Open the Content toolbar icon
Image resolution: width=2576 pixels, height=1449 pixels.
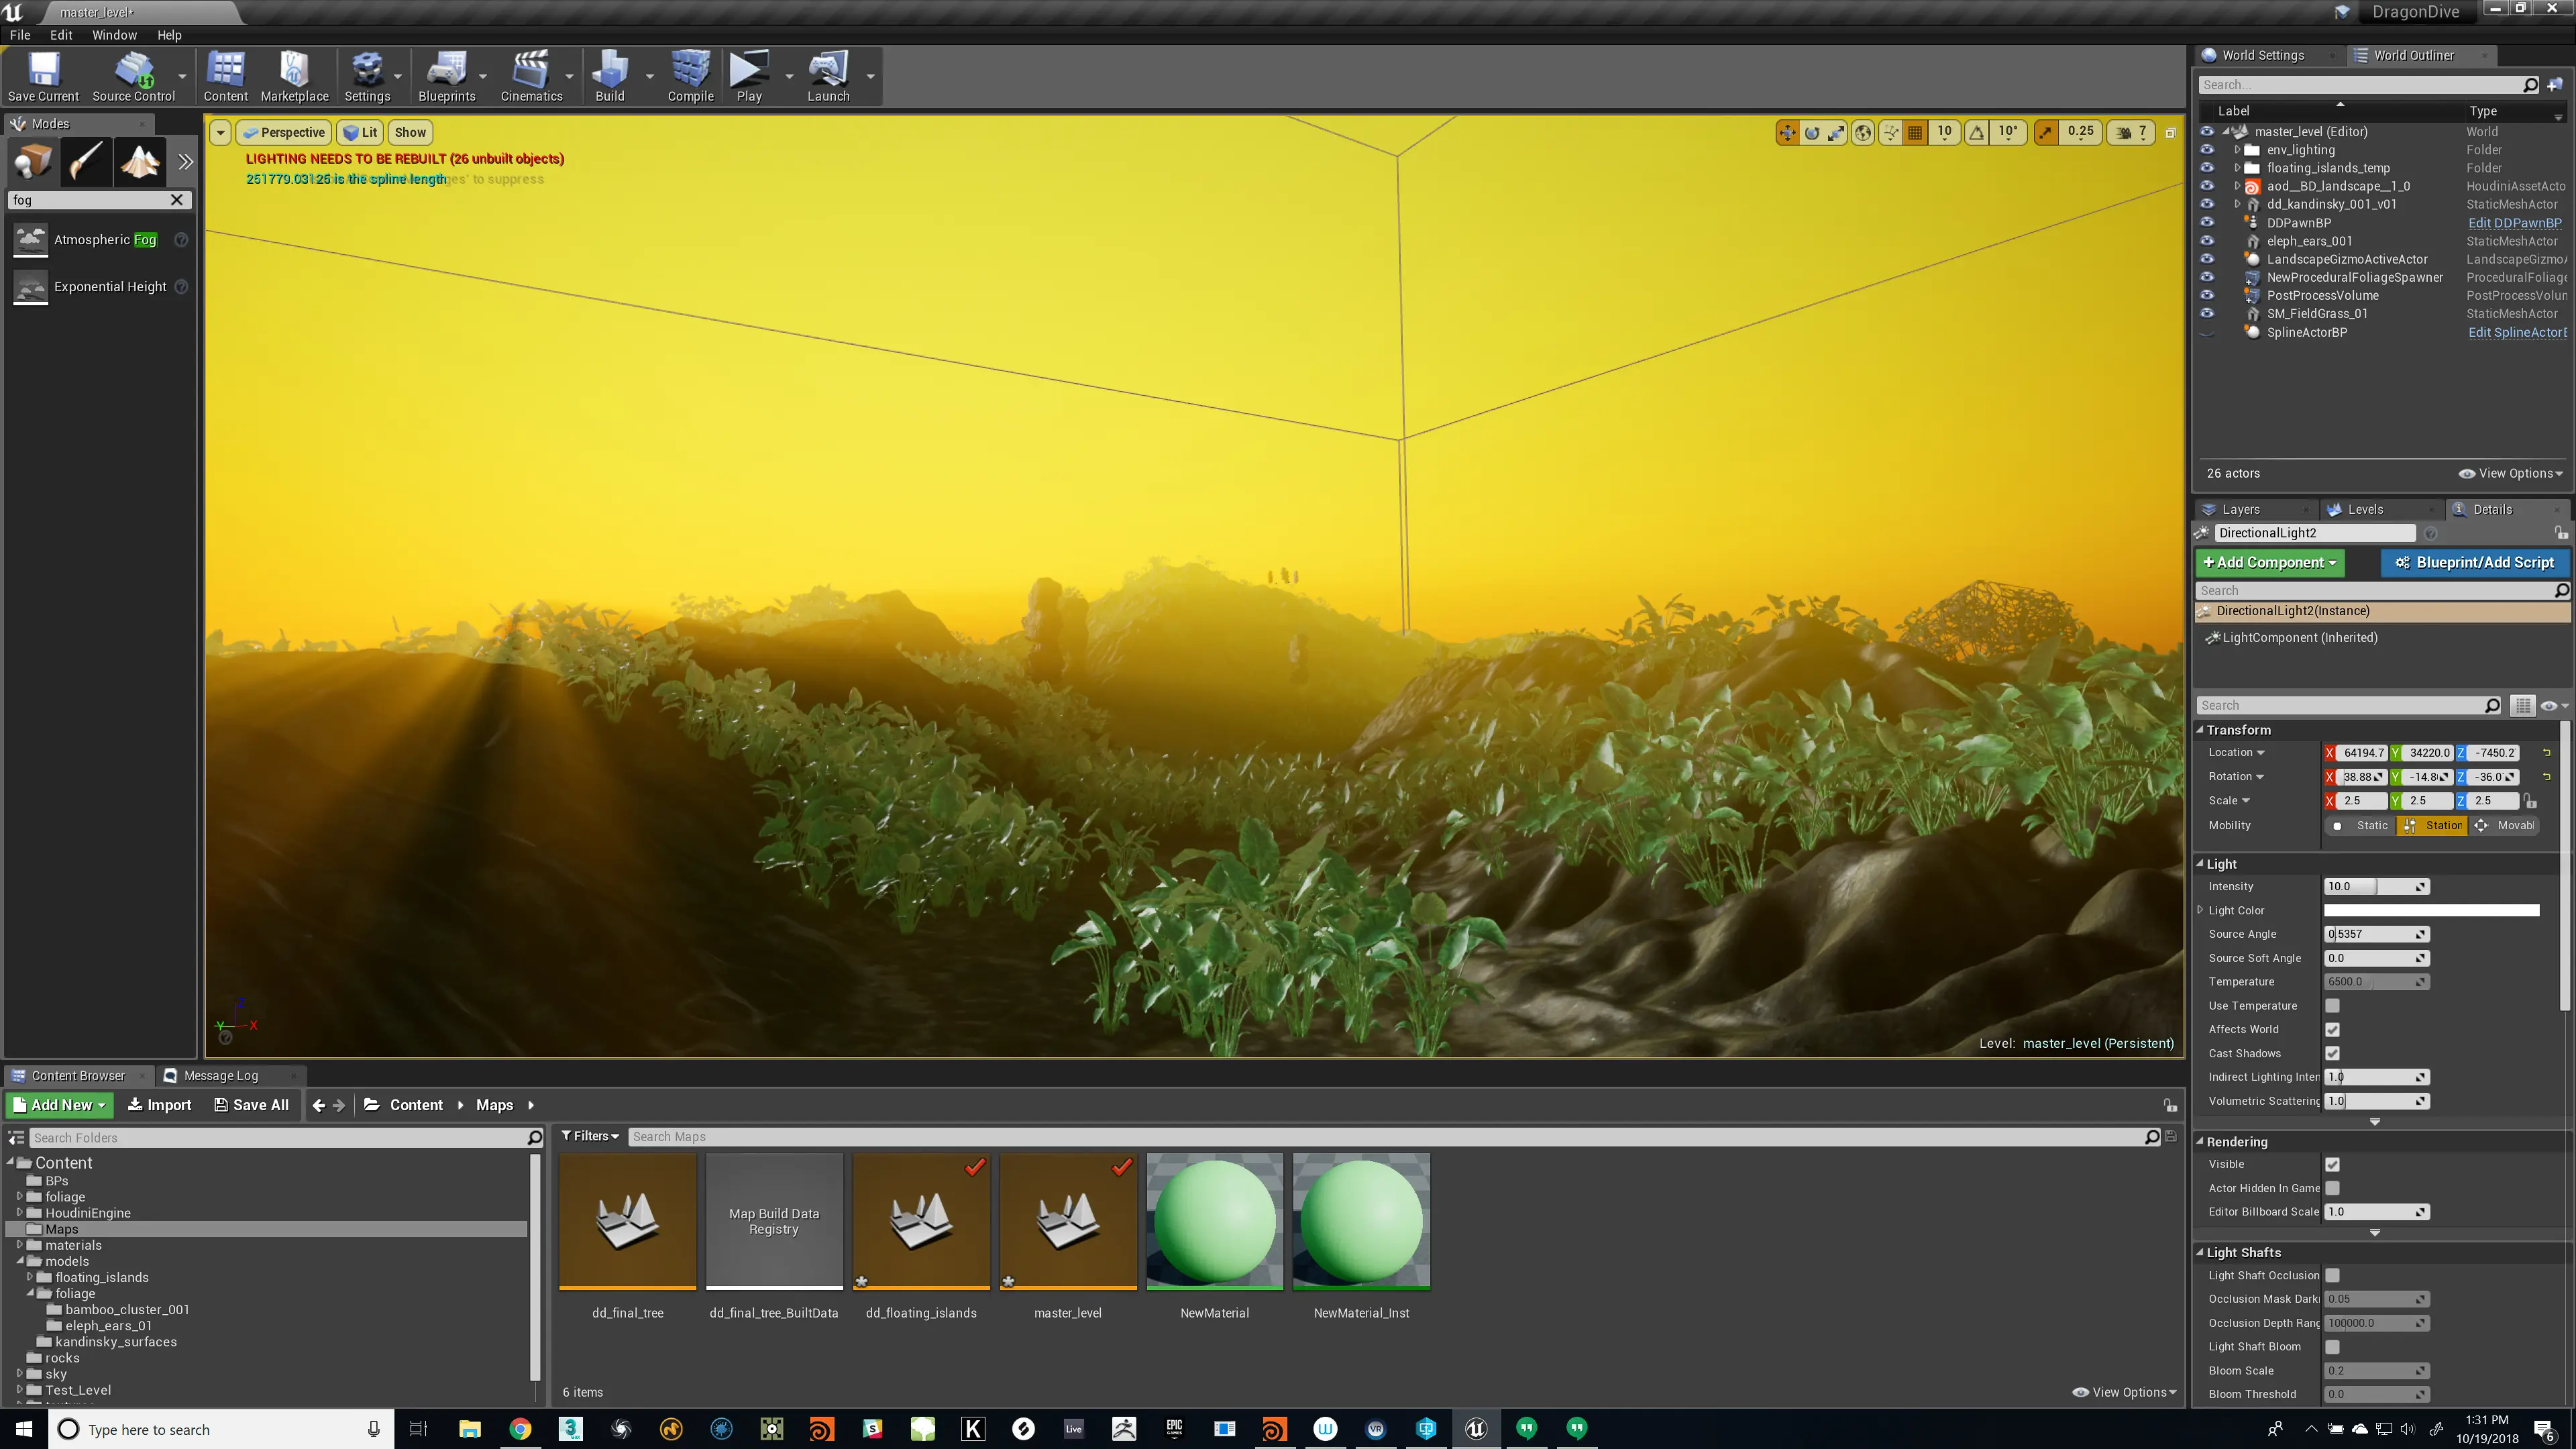(225, 77)
